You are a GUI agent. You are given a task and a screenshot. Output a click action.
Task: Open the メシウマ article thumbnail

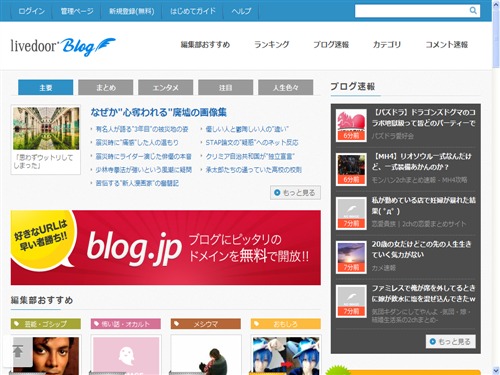206,356
